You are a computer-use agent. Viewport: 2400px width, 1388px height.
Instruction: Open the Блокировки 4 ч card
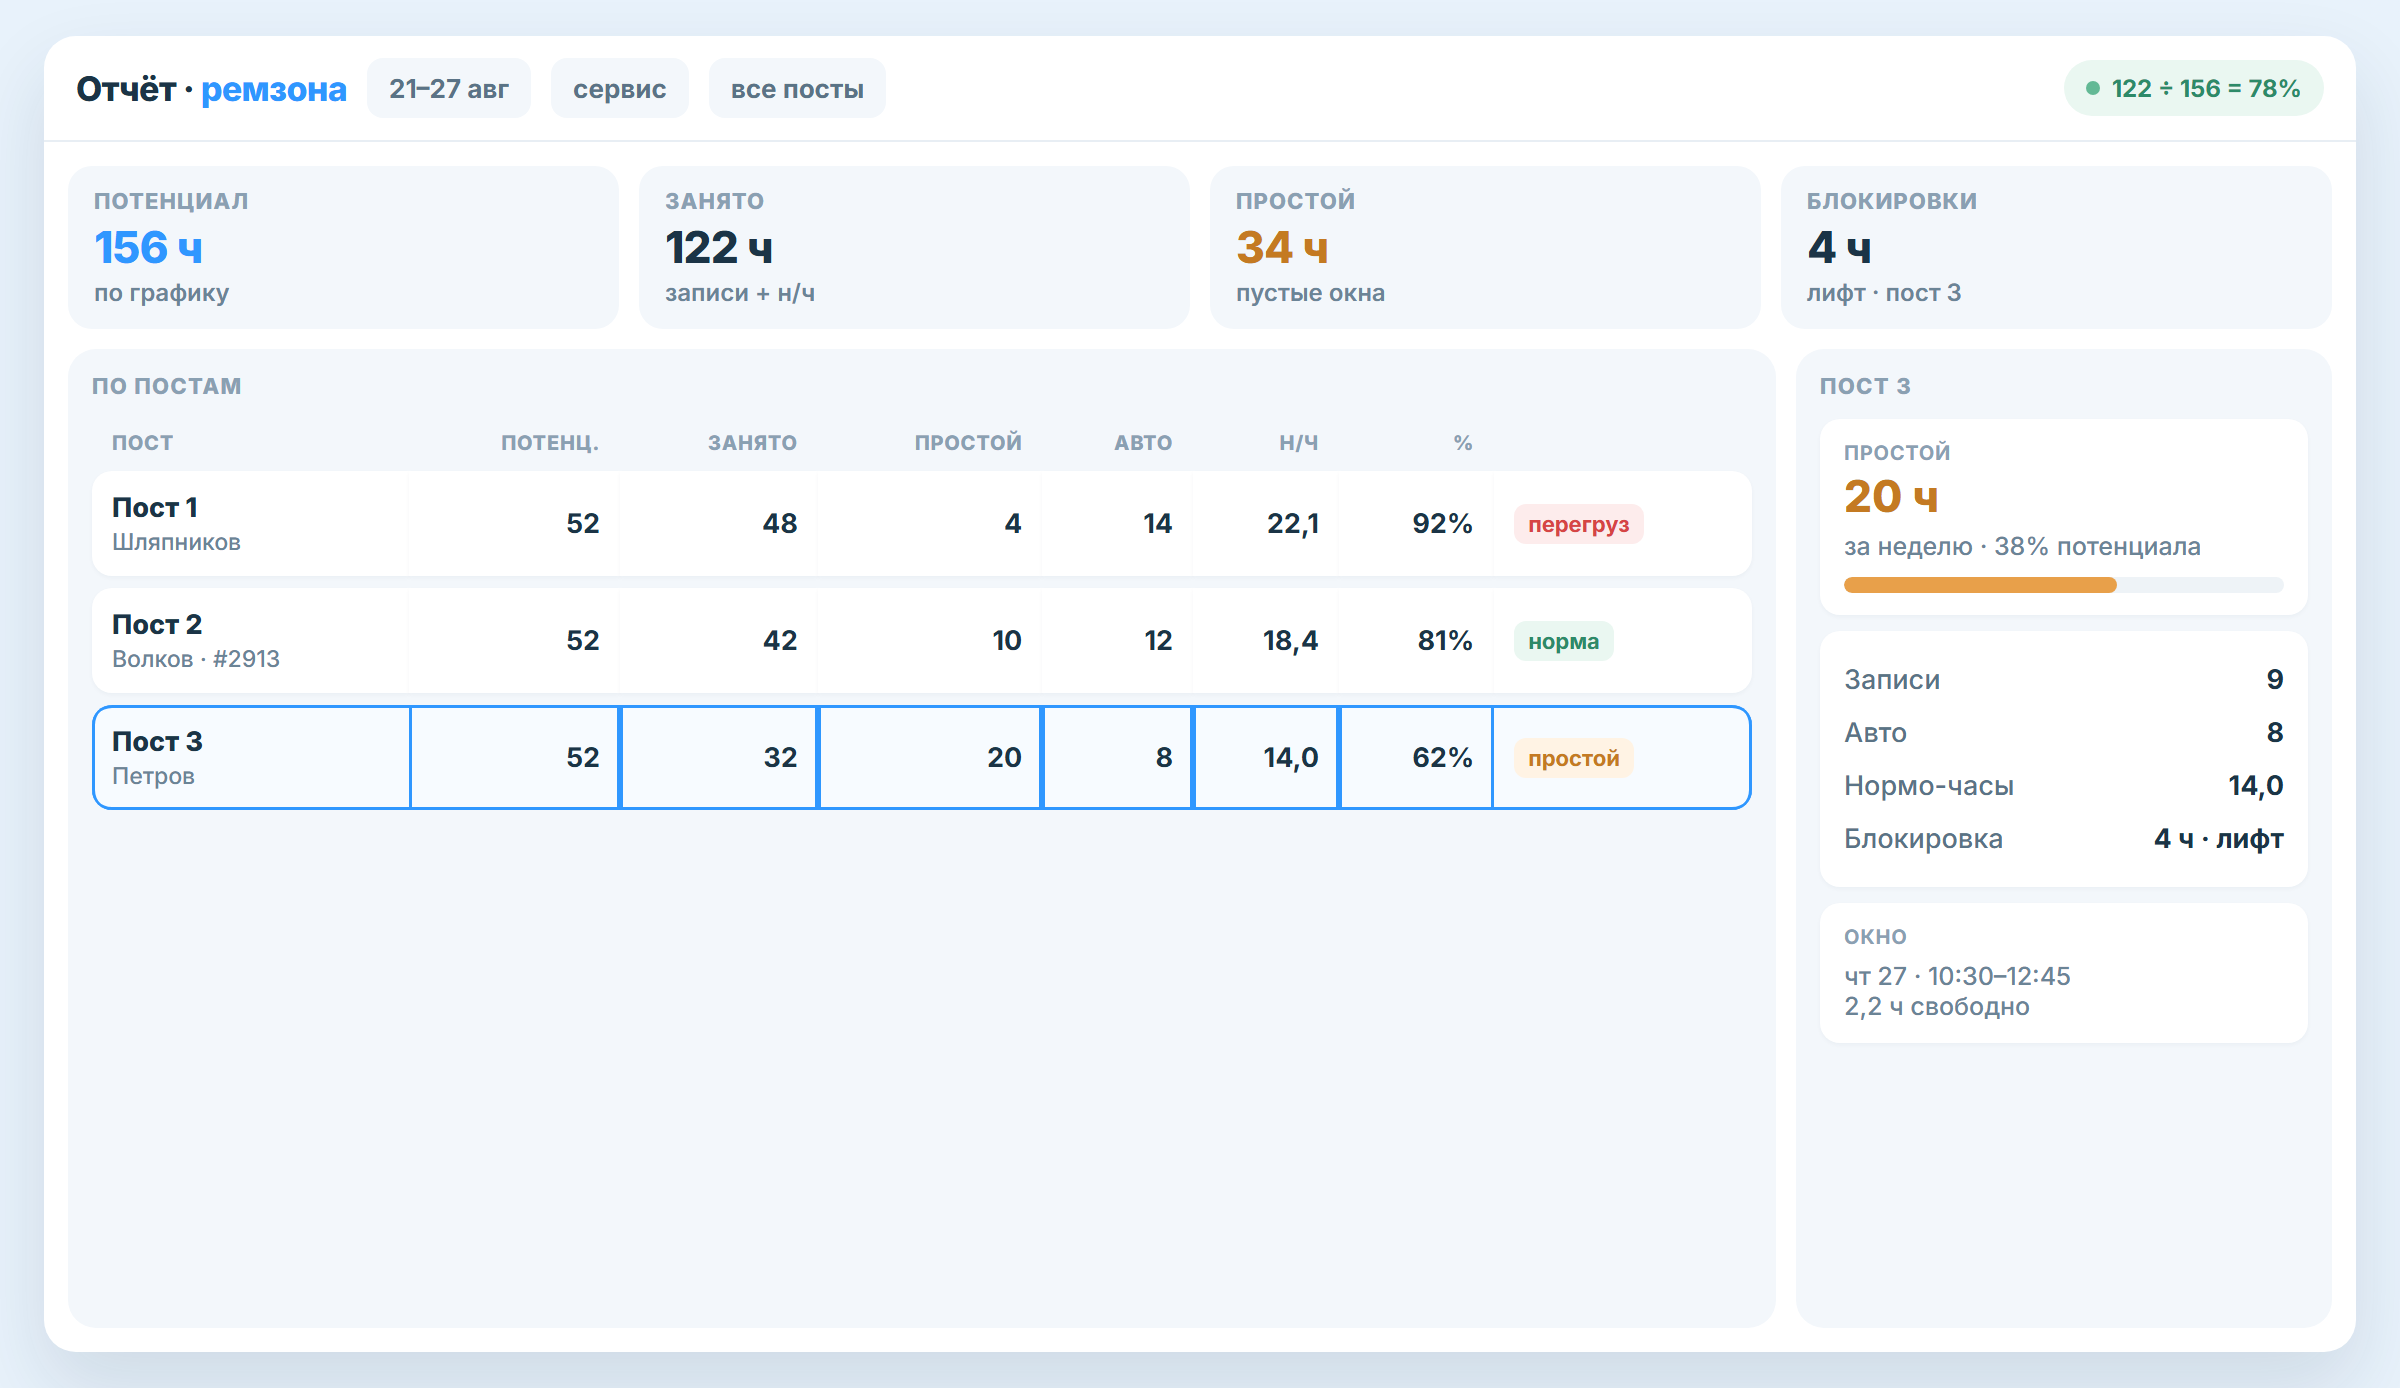(x=2056, y=247)
